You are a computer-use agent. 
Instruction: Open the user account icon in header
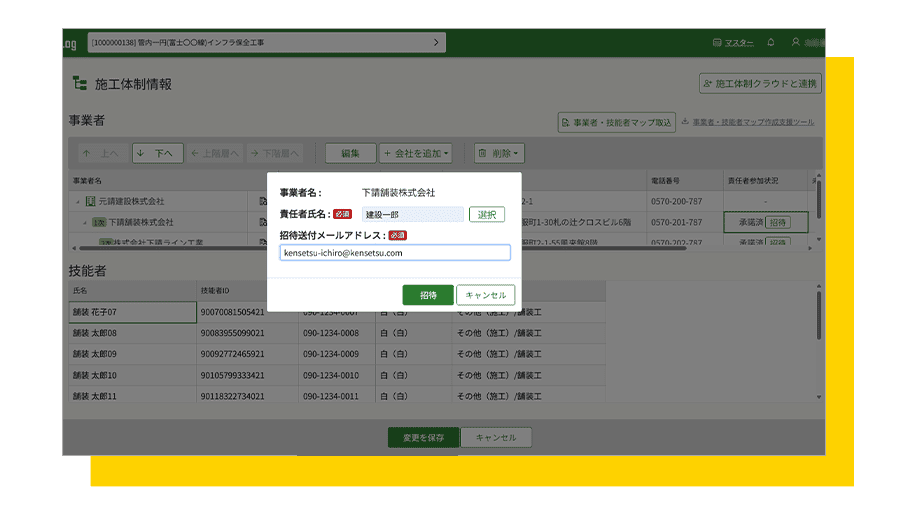[x=796, y=43]
